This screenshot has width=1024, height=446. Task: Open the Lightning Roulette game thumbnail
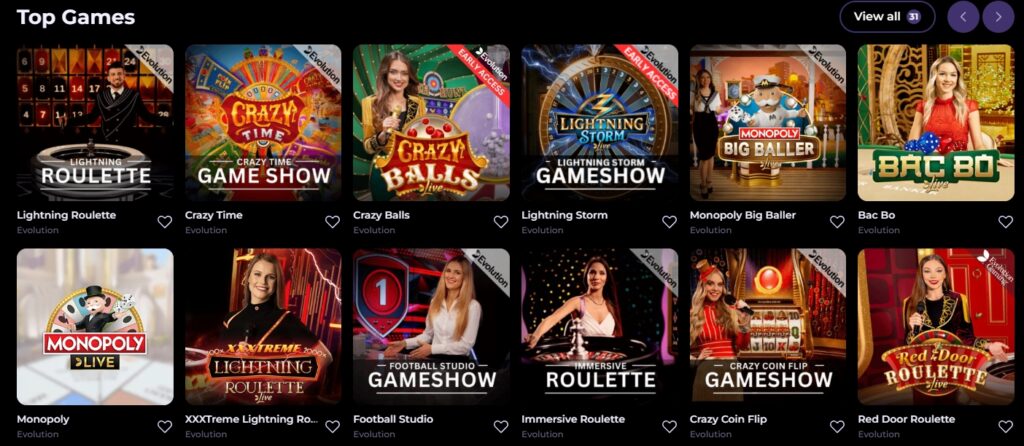pyautogui.click(x=95, y=123)
